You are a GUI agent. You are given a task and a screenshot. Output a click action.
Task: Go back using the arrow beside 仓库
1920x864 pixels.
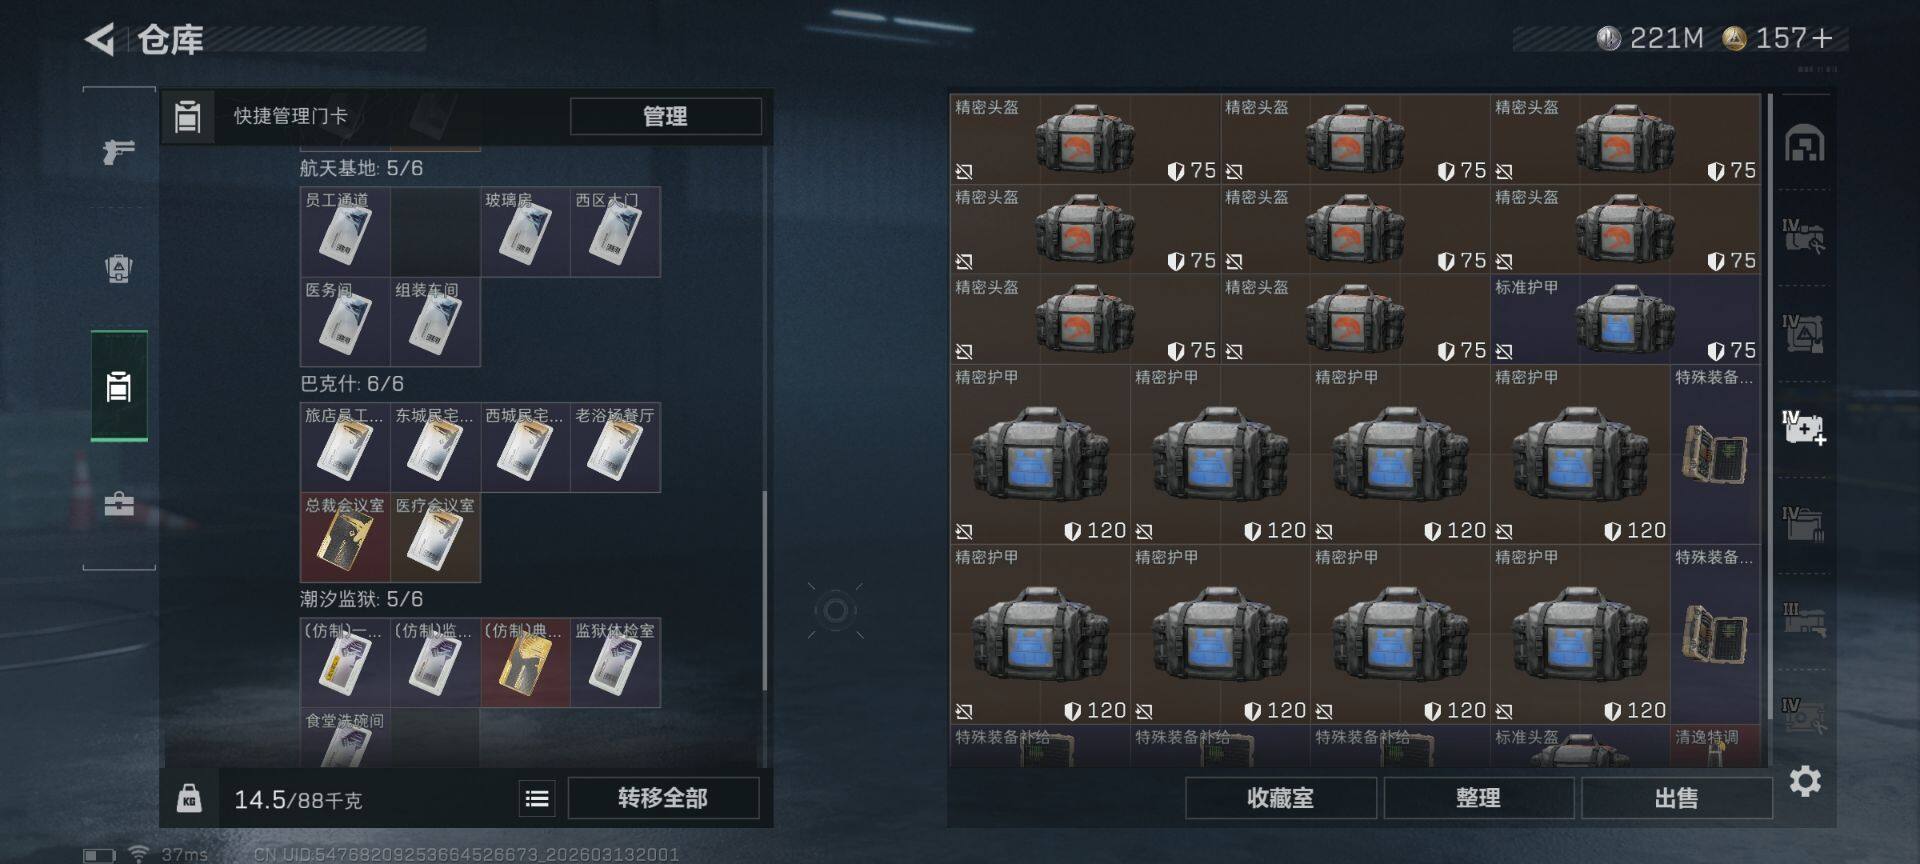coord(100,40)
